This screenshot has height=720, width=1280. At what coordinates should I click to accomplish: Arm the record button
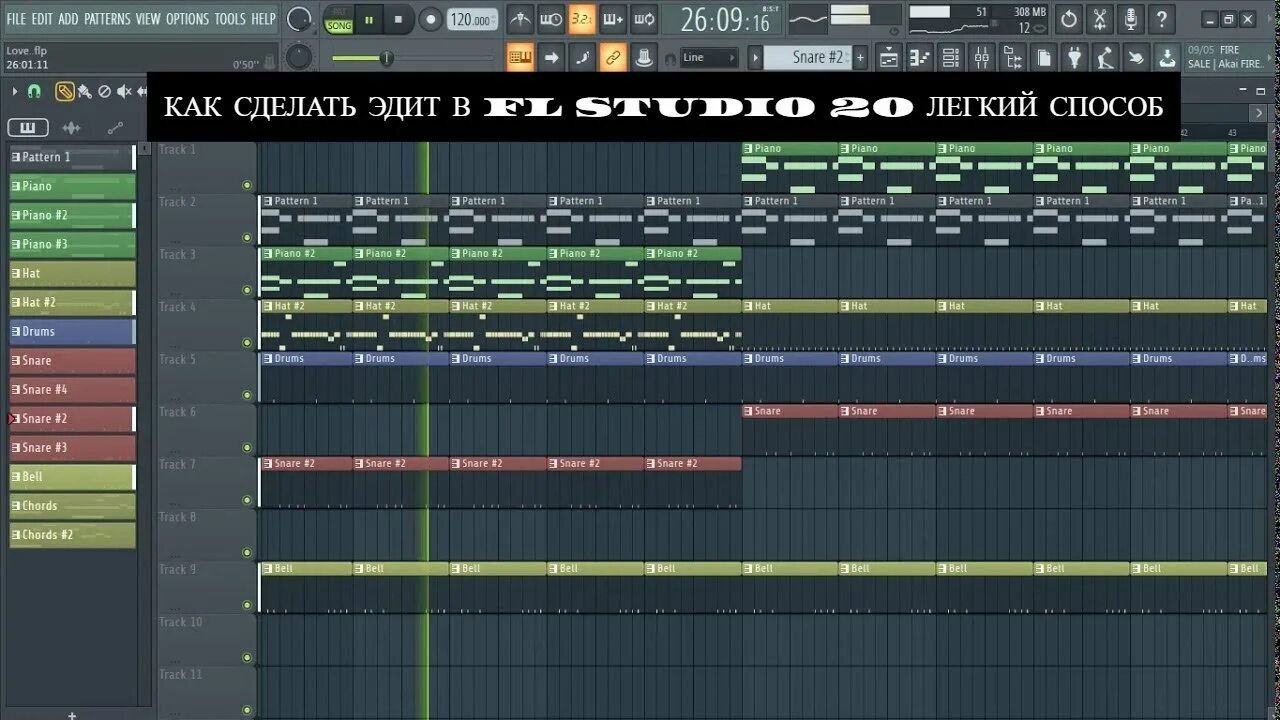430,19
